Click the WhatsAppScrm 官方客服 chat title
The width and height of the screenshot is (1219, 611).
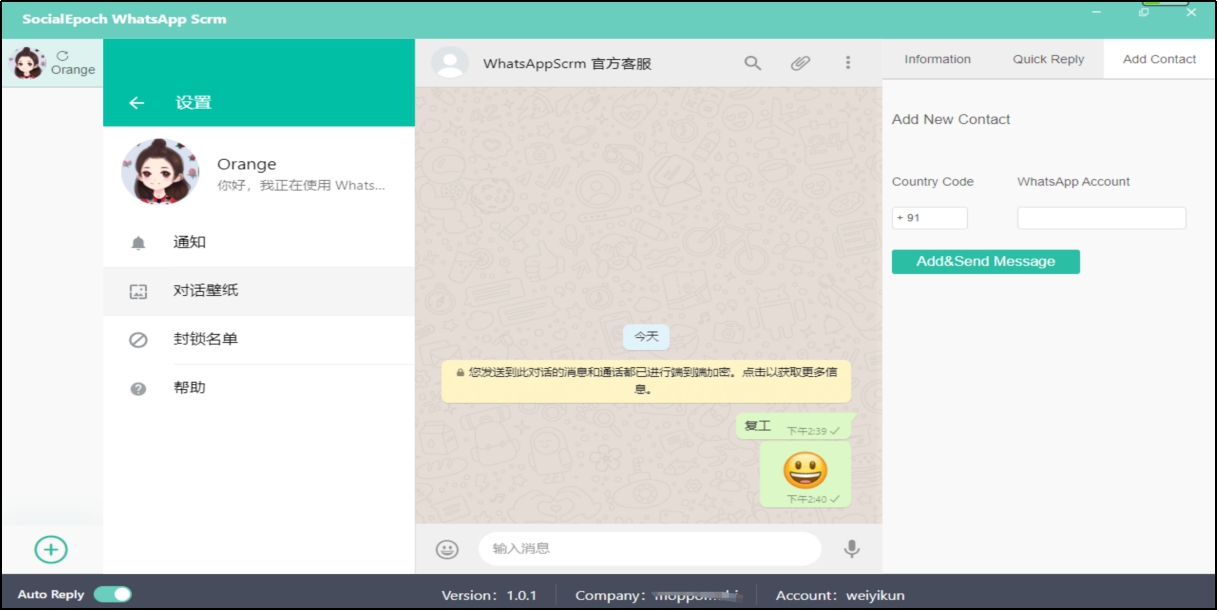tap(567, 64)
